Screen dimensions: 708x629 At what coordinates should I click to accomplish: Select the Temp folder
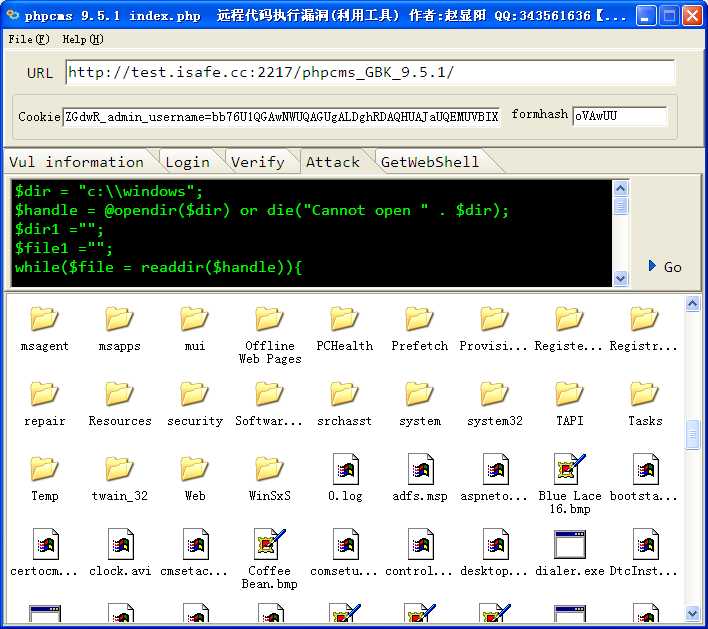pyautogui.click(x=44, y=468)
